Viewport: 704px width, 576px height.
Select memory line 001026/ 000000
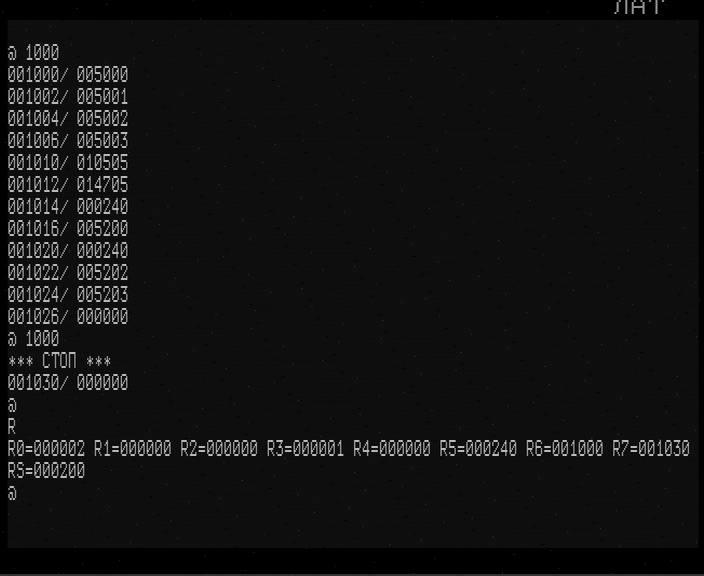pyautogui.click(x=68, y=317)
